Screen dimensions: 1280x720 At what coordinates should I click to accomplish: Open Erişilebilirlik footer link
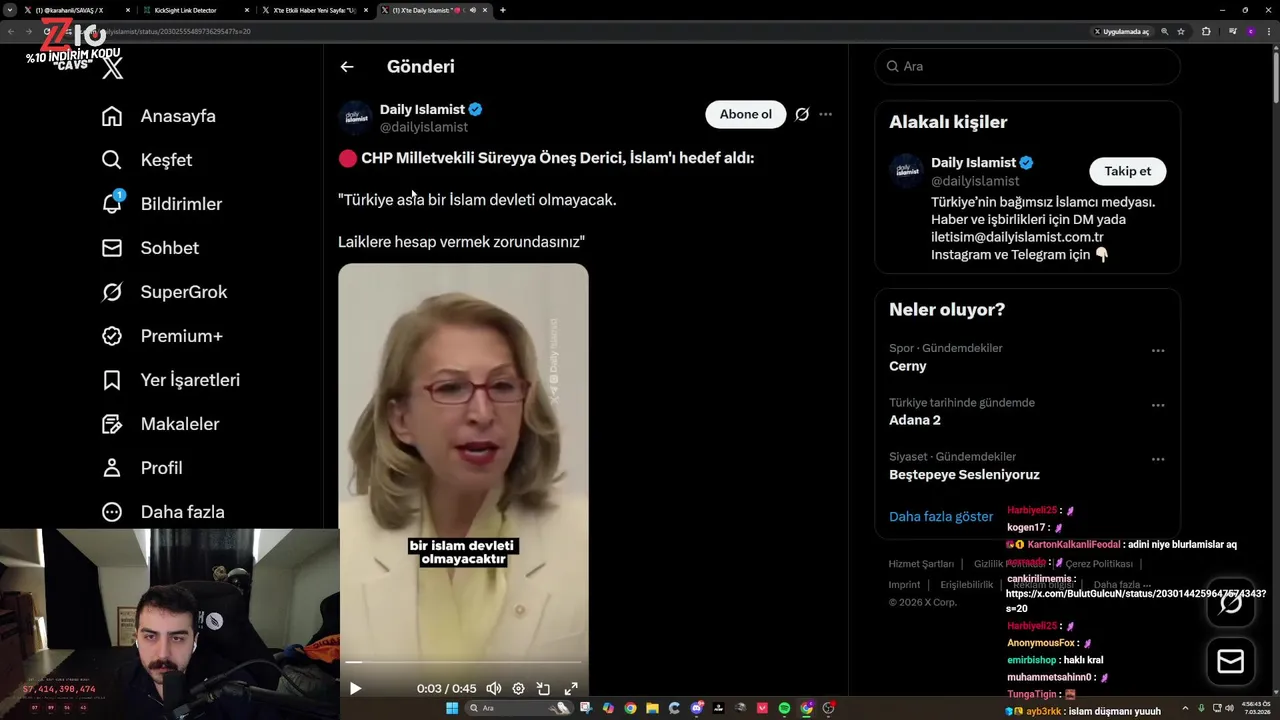pyautogui.click(x=966, y=585)
